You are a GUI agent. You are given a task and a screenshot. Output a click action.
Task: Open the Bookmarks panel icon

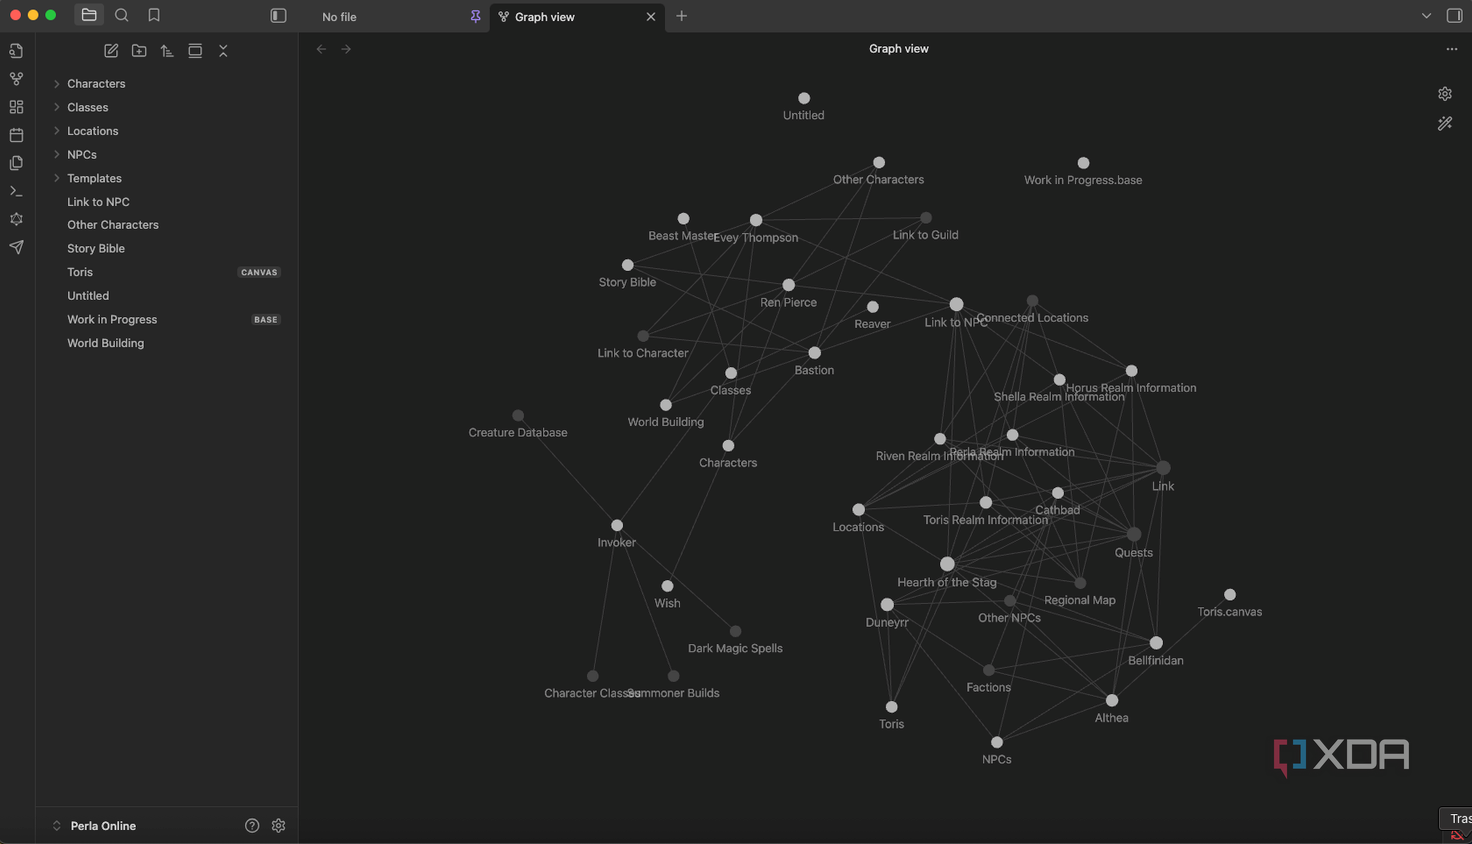154,15
